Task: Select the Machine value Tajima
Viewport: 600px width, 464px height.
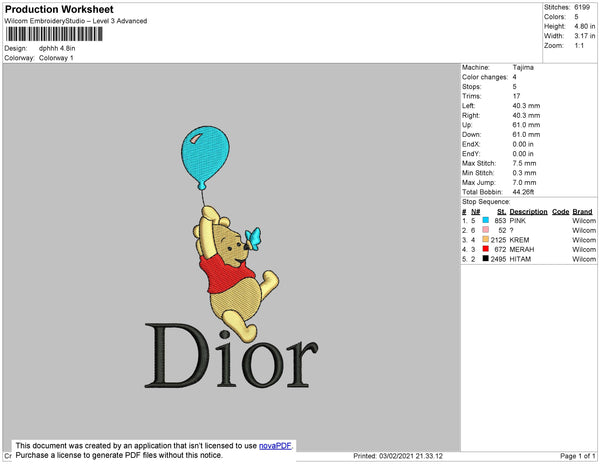Action: pyautogui.click(x=523, y=67)
